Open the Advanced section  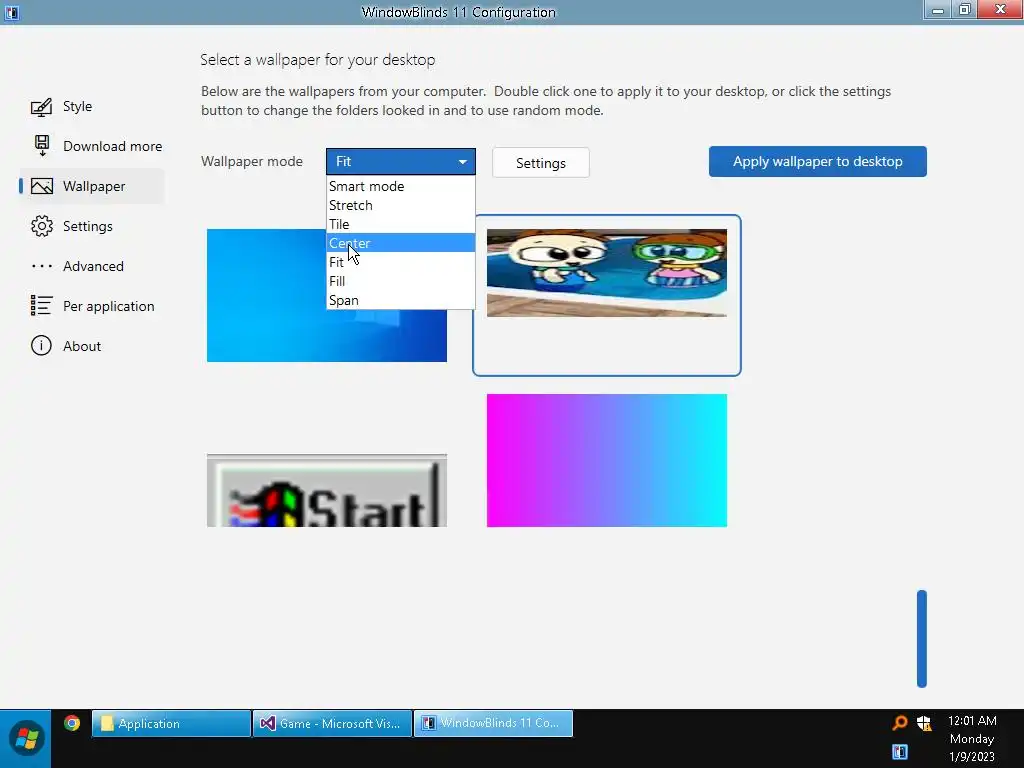(x=93, y=266)
